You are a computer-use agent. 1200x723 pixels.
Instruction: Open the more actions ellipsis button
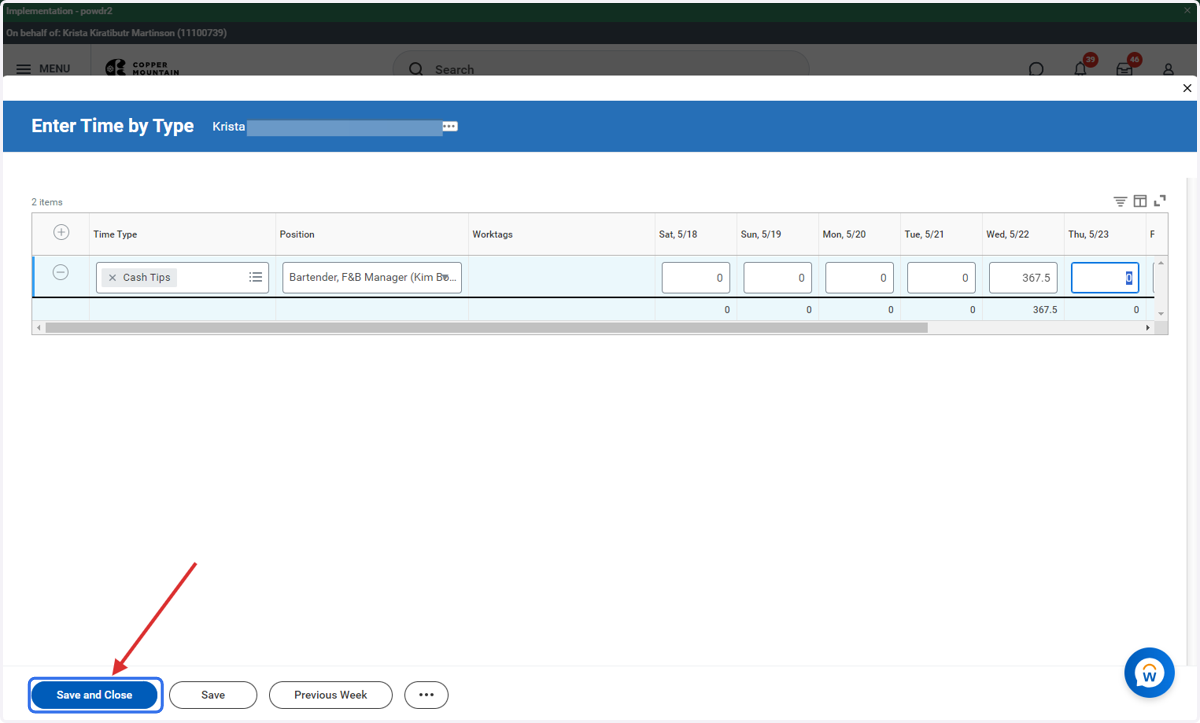426,695
